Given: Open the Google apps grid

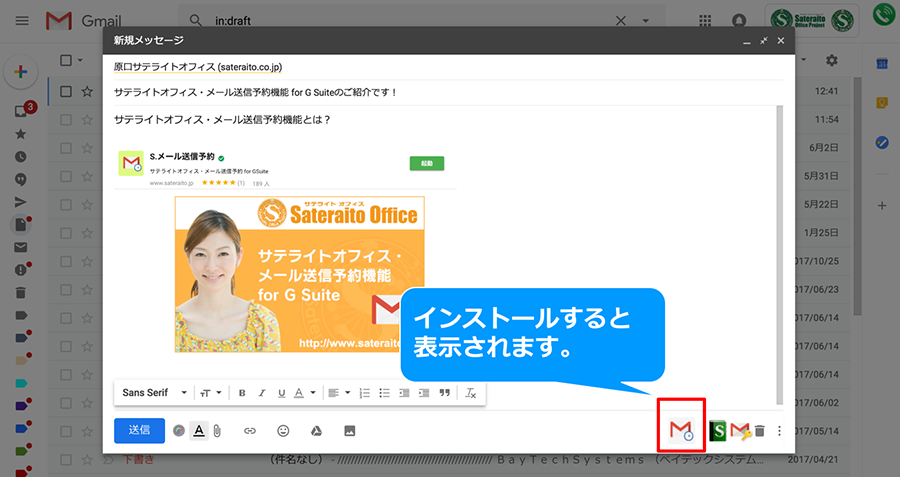Looking at the screenshot, I should click(x=705, y=21).
